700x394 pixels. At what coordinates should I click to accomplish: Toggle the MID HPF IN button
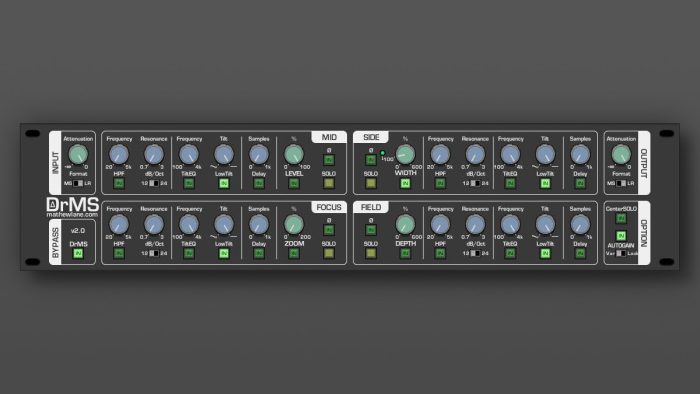coord(119,183)
